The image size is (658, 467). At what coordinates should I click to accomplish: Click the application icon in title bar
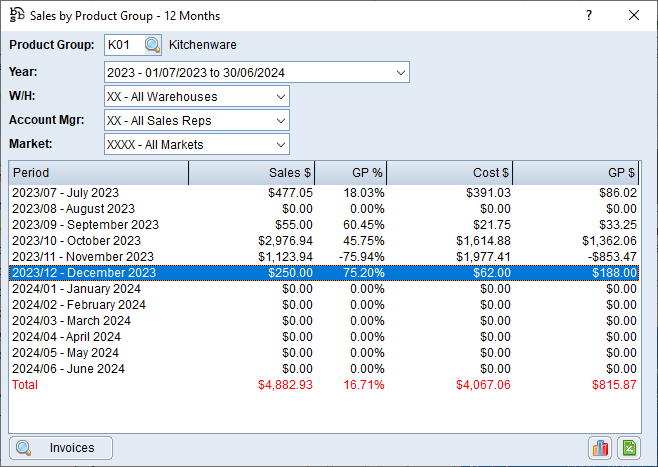point(17,16)
